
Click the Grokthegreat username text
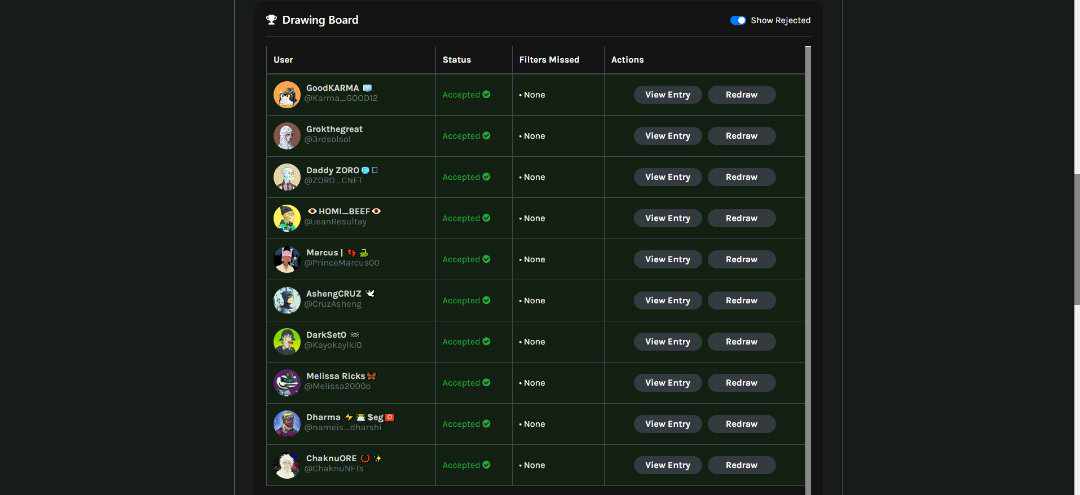pyautogui.click(x=334, y=129)
